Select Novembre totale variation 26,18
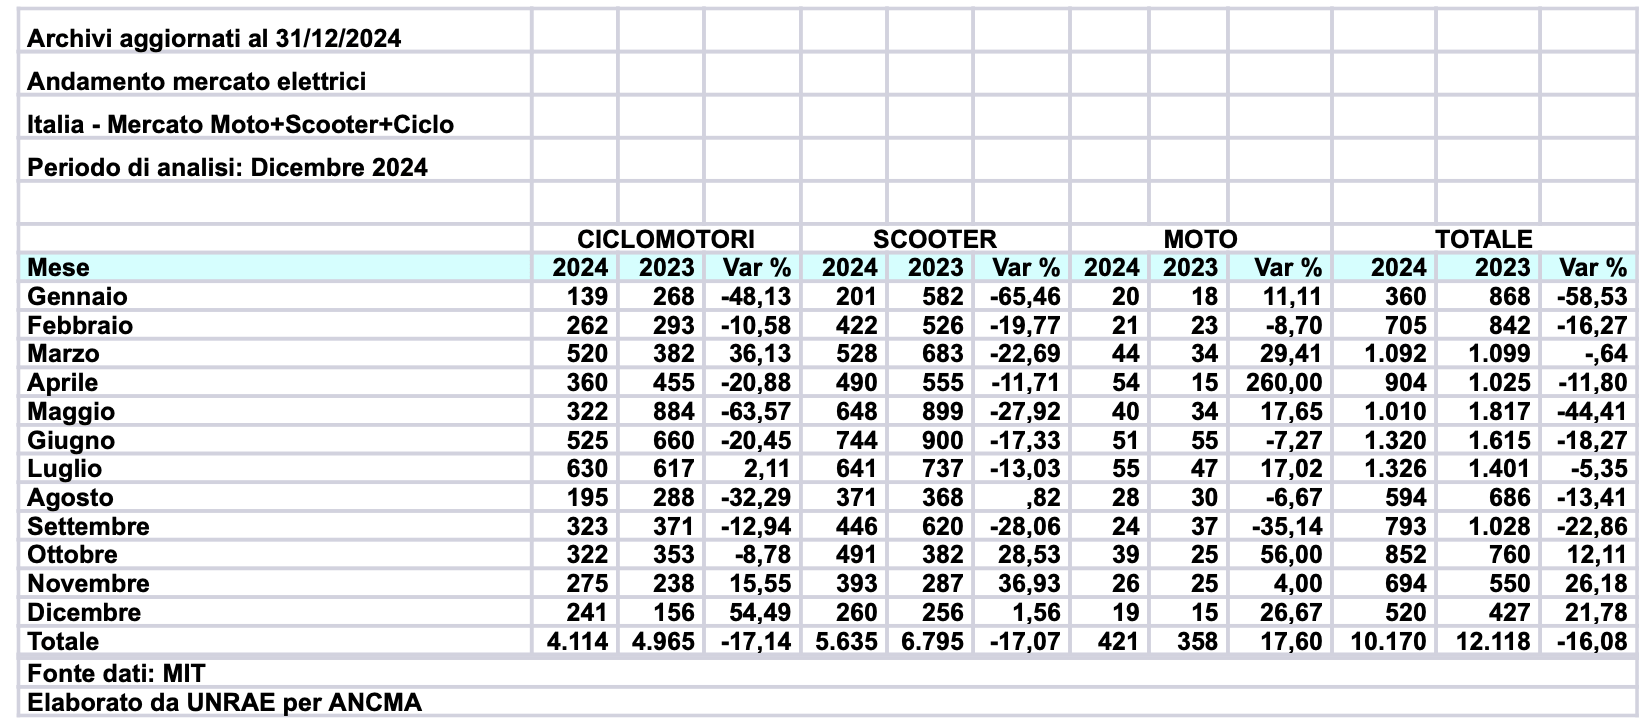This screenshot has height=726, width=1648. pyautogui.click(x=1598, y=584)
